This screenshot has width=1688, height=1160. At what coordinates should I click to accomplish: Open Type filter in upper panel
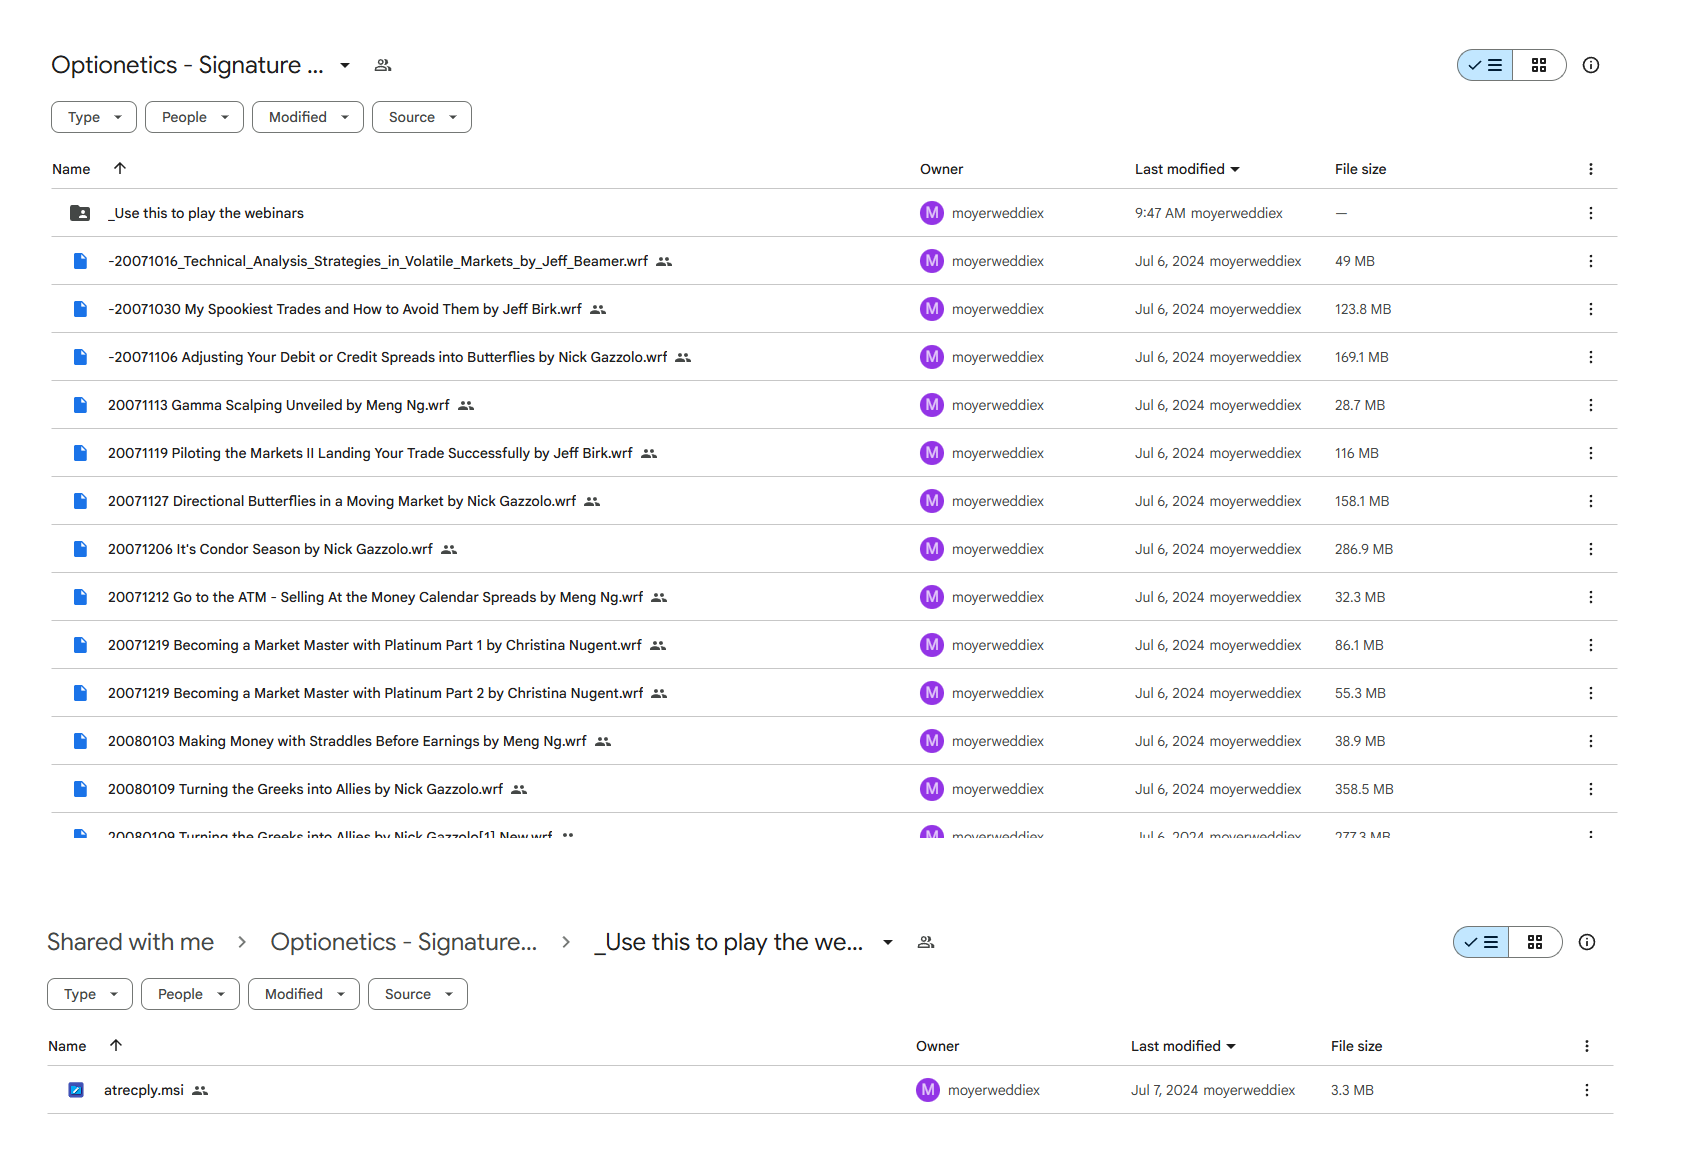(x=94, y=117)
